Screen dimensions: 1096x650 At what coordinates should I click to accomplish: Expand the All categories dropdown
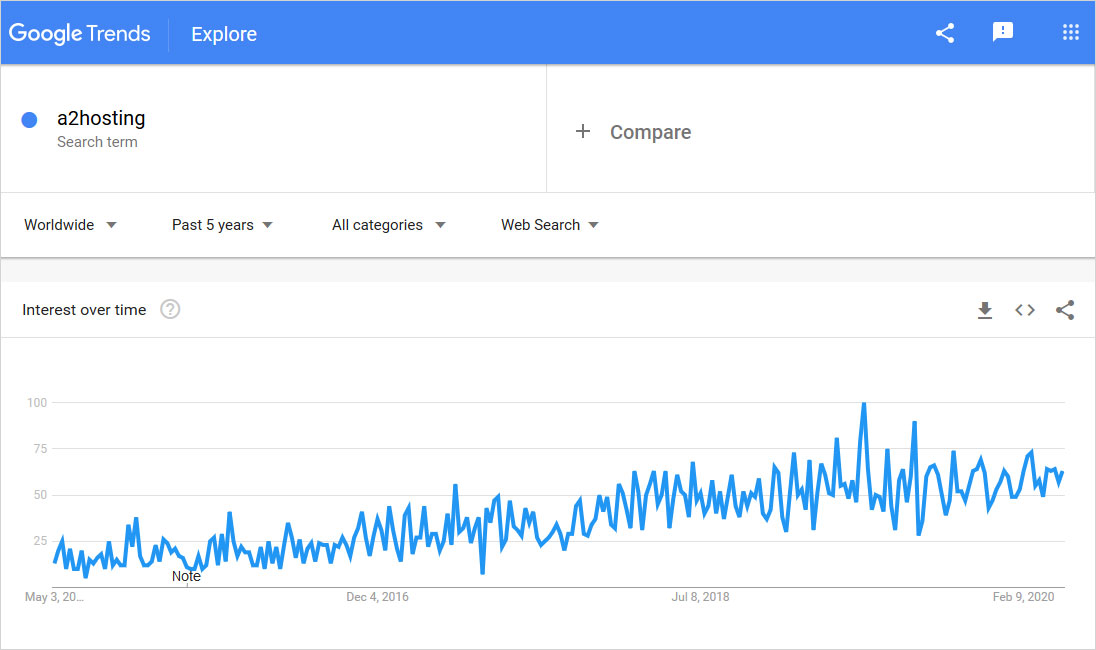coord(388,225)
